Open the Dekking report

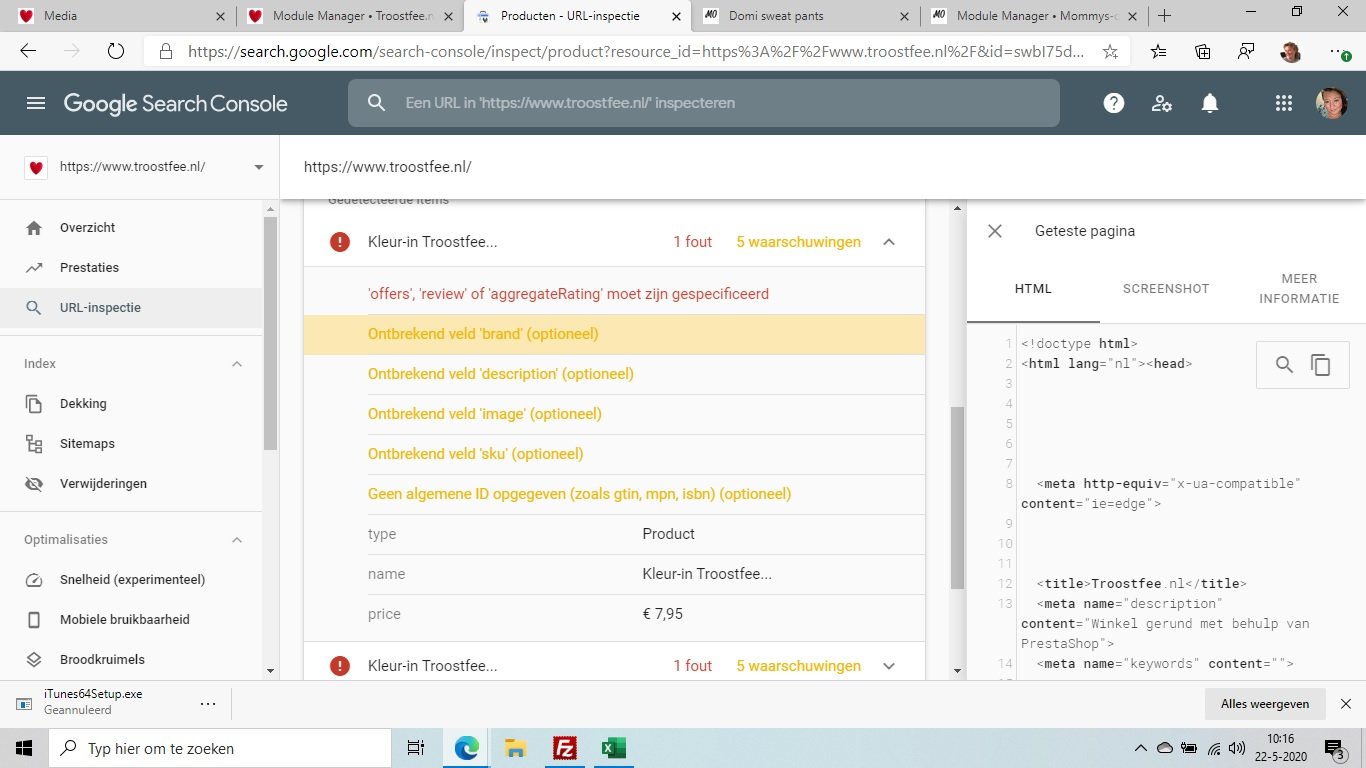click(132, 404)
